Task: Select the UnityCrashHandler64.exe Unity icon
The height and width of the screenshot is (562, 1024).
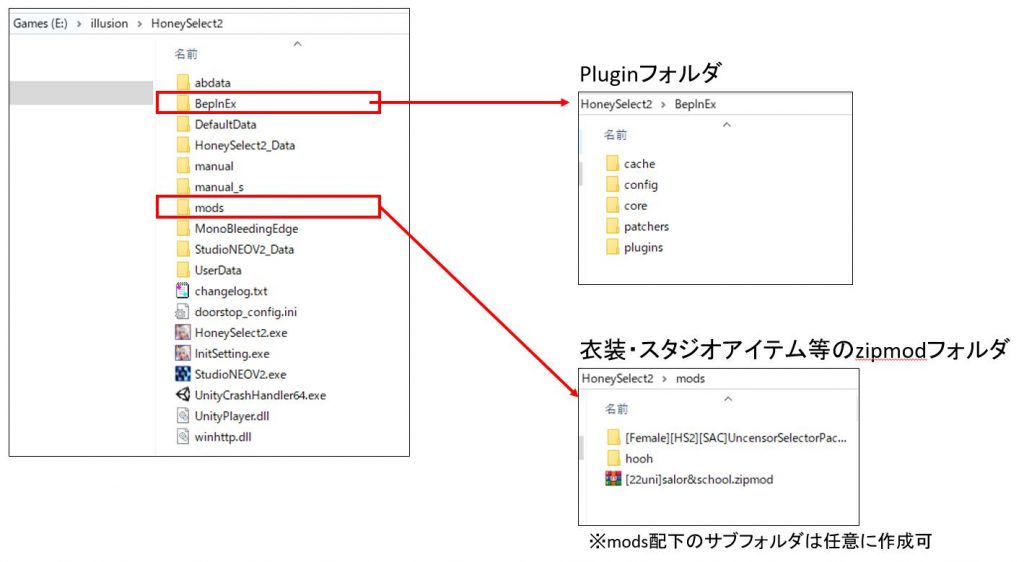Action: (x=183, y=395)
